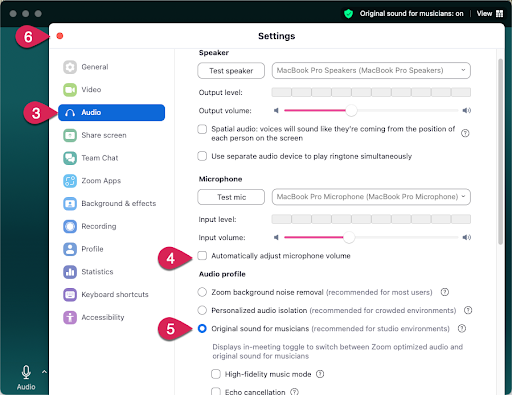Open Zoom Apps settings

[111, 181]
